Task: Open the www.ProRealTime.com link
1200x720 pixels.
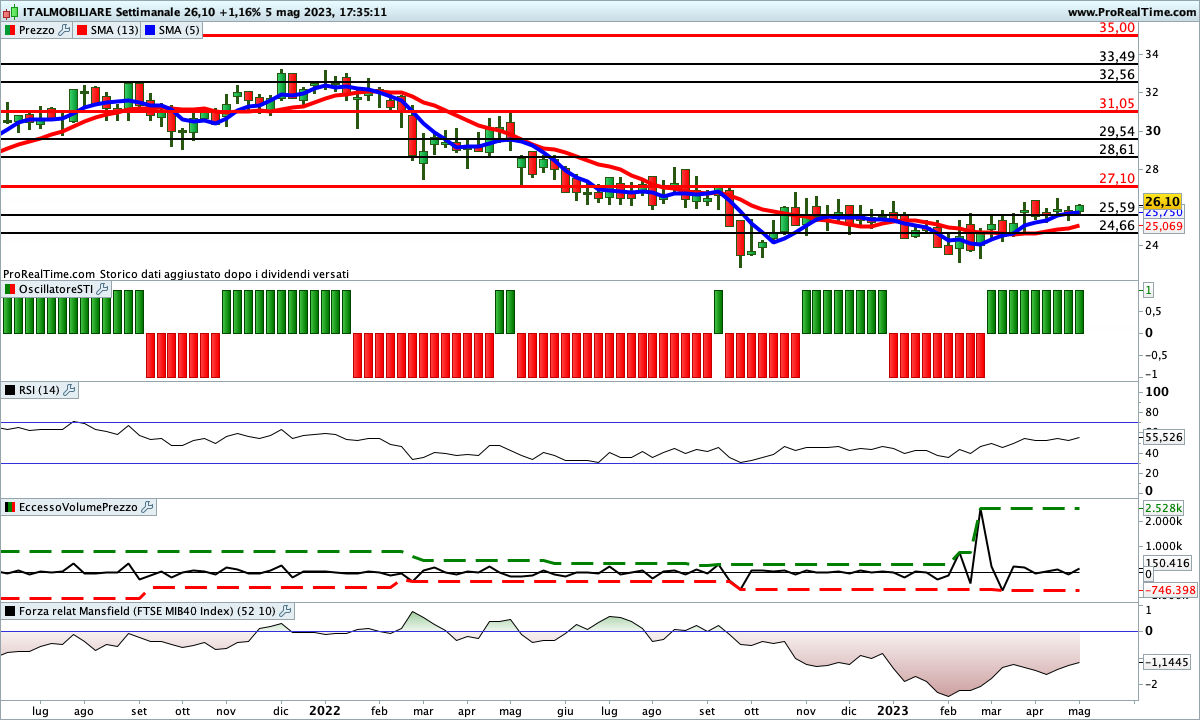Action: point(1131,12)
